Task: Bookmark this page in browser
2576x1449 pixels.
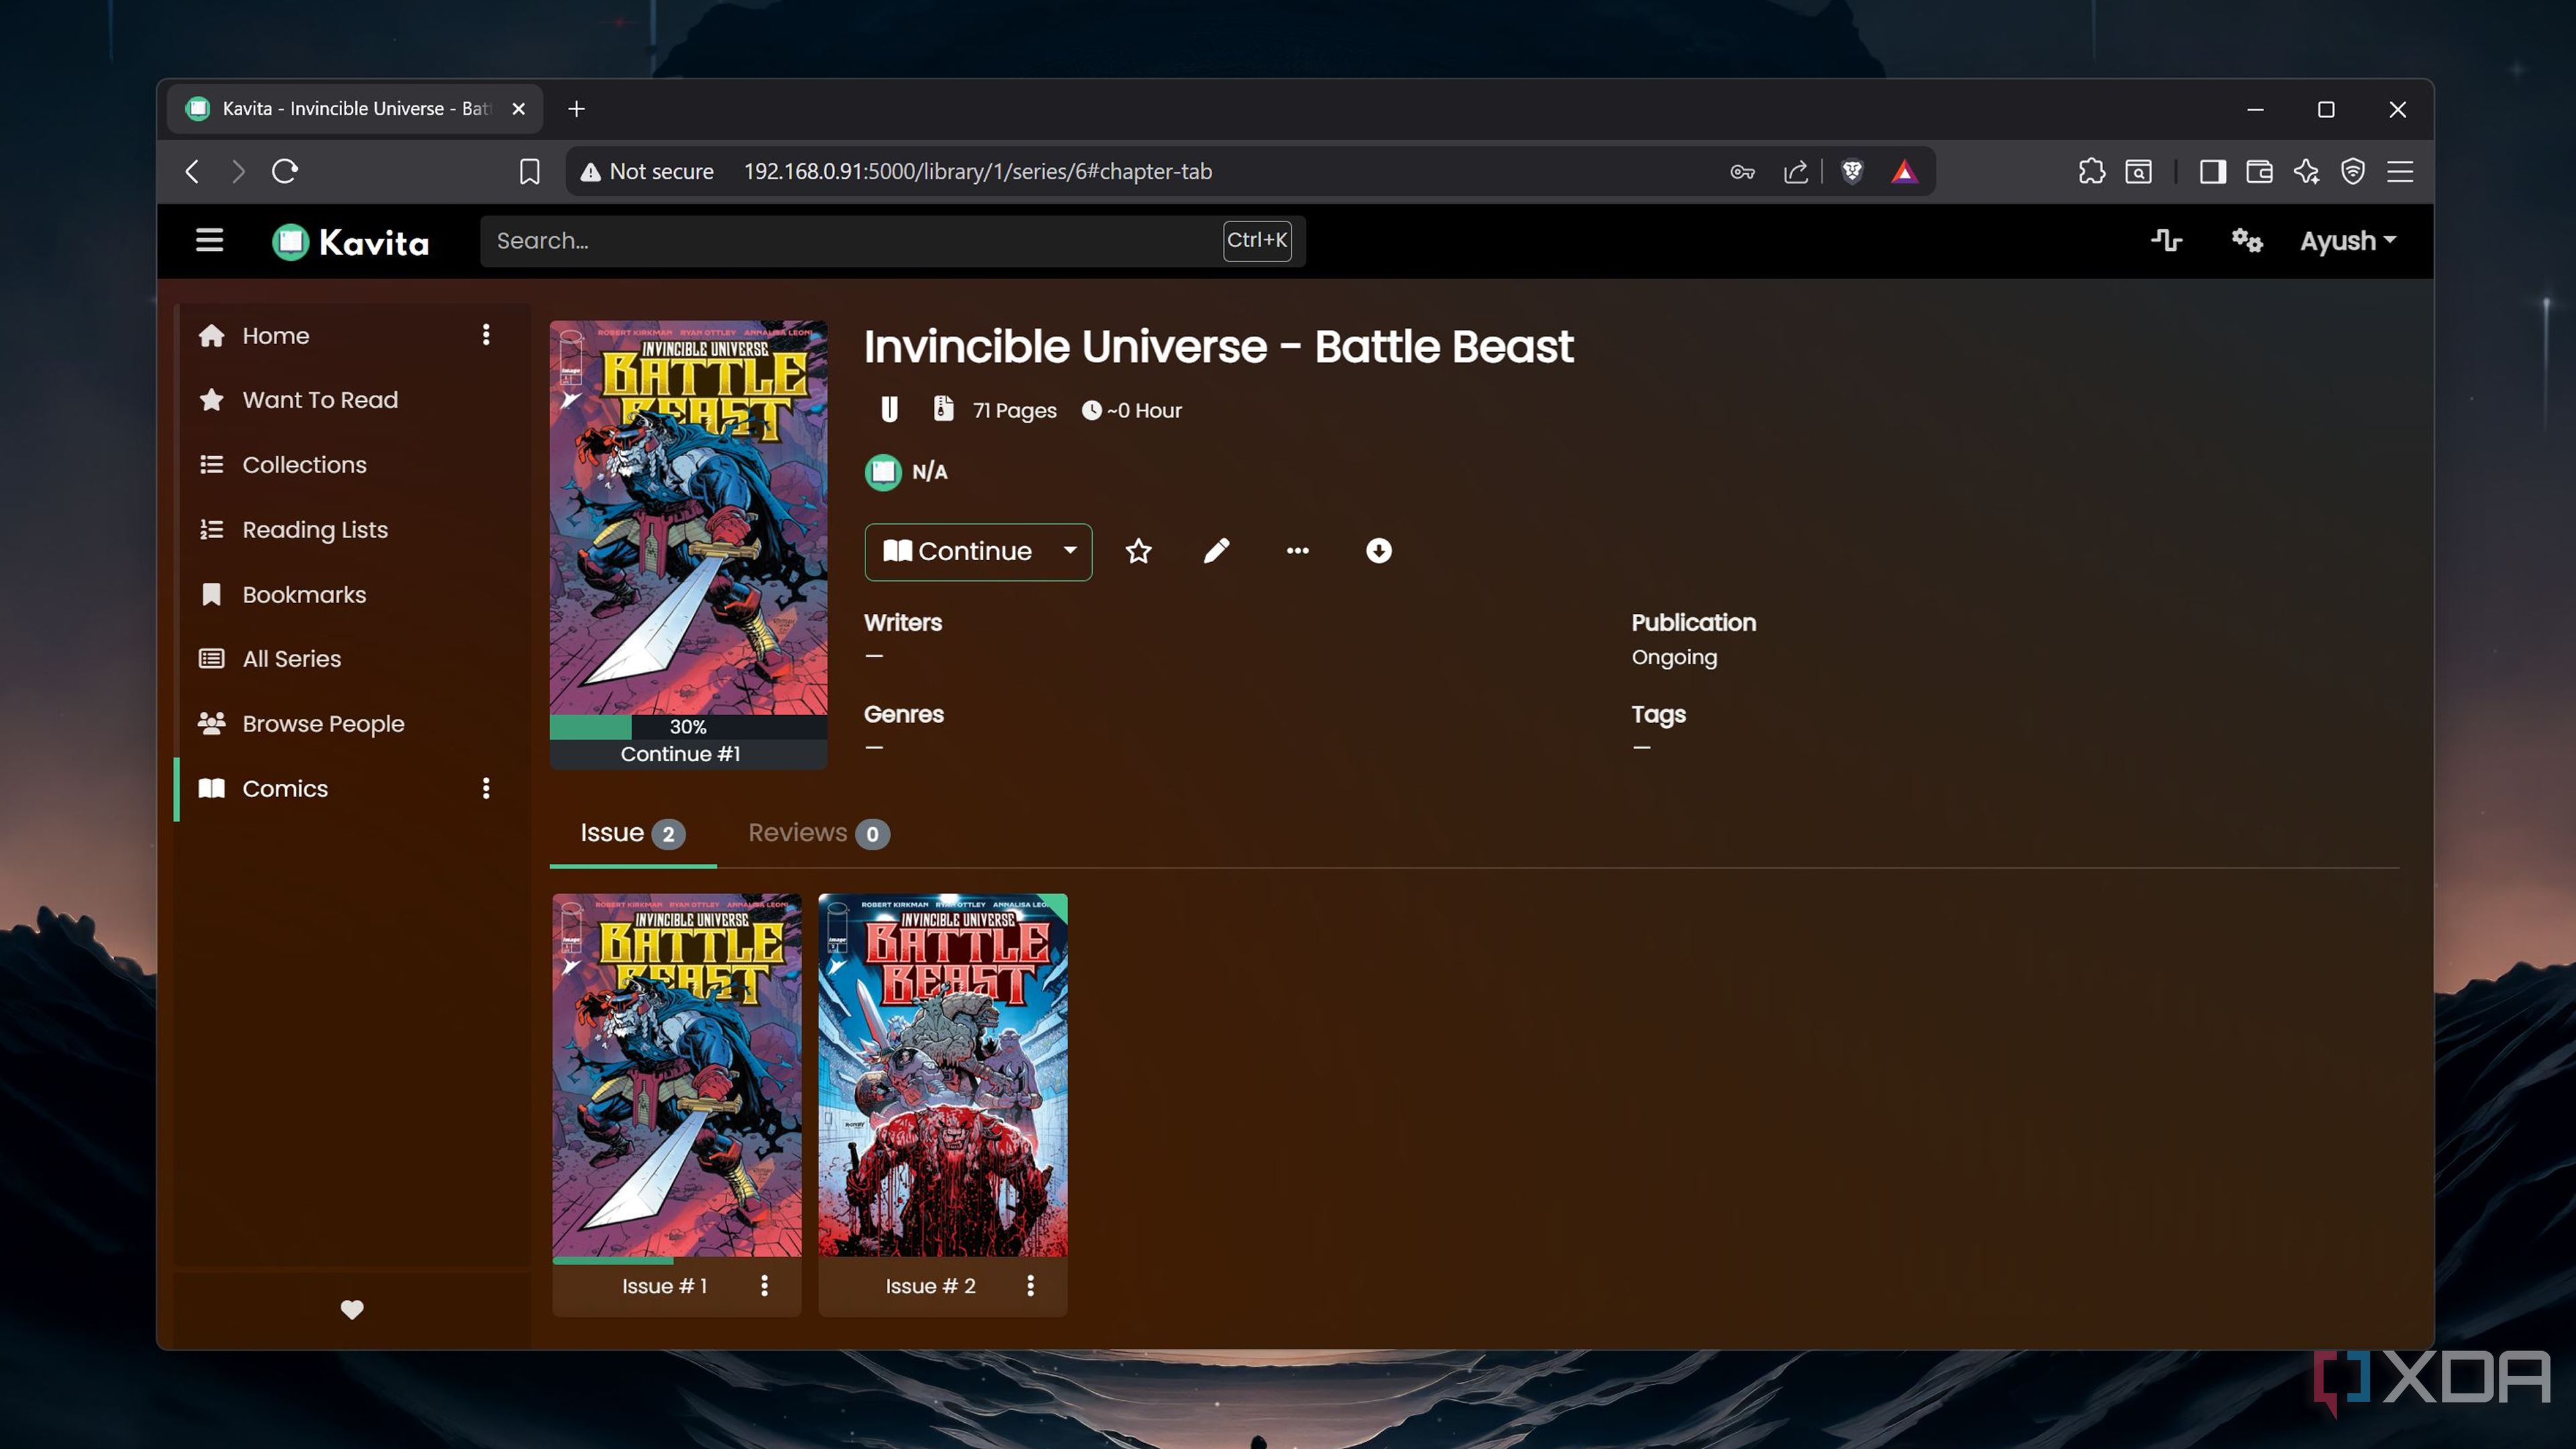Action: point(529,171)
